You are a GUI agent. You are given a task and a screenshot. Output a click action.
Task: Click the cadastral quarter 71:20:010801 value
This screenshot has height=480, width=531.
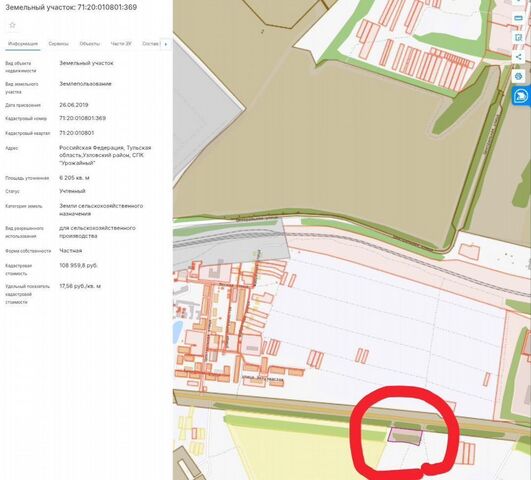pyautogui.click(x=77, y=133)
